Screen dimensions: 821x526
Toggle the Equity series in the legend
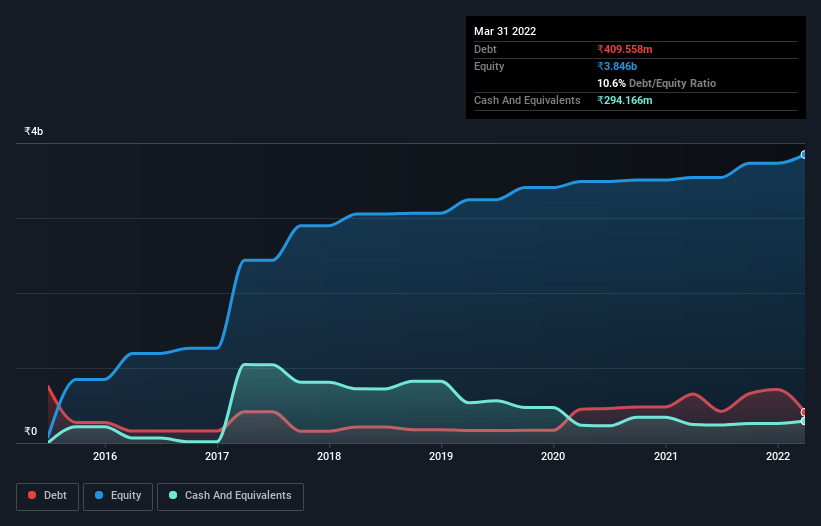[118, 496]
